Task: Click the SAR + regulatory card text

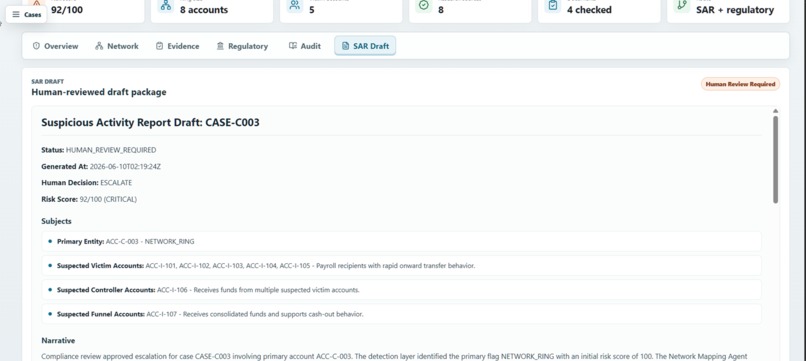Action: (735, 10)
